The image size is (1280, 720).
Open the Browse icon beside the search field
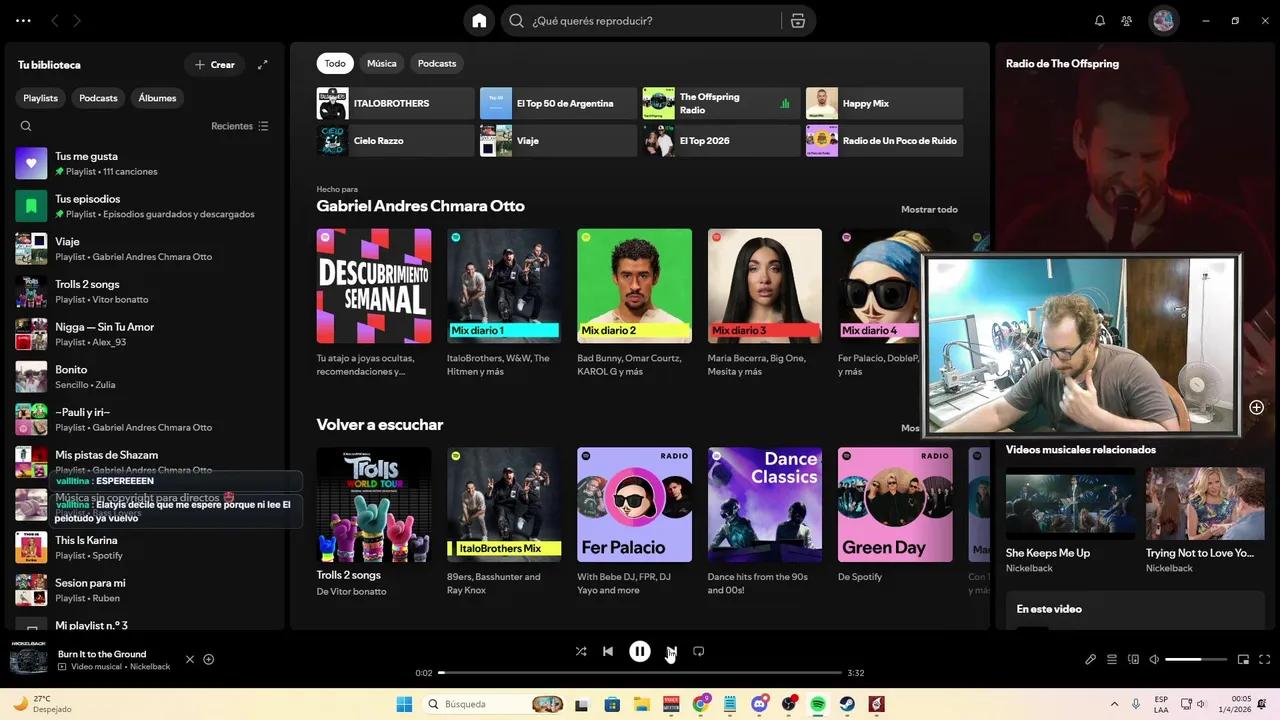coord(797,21)
